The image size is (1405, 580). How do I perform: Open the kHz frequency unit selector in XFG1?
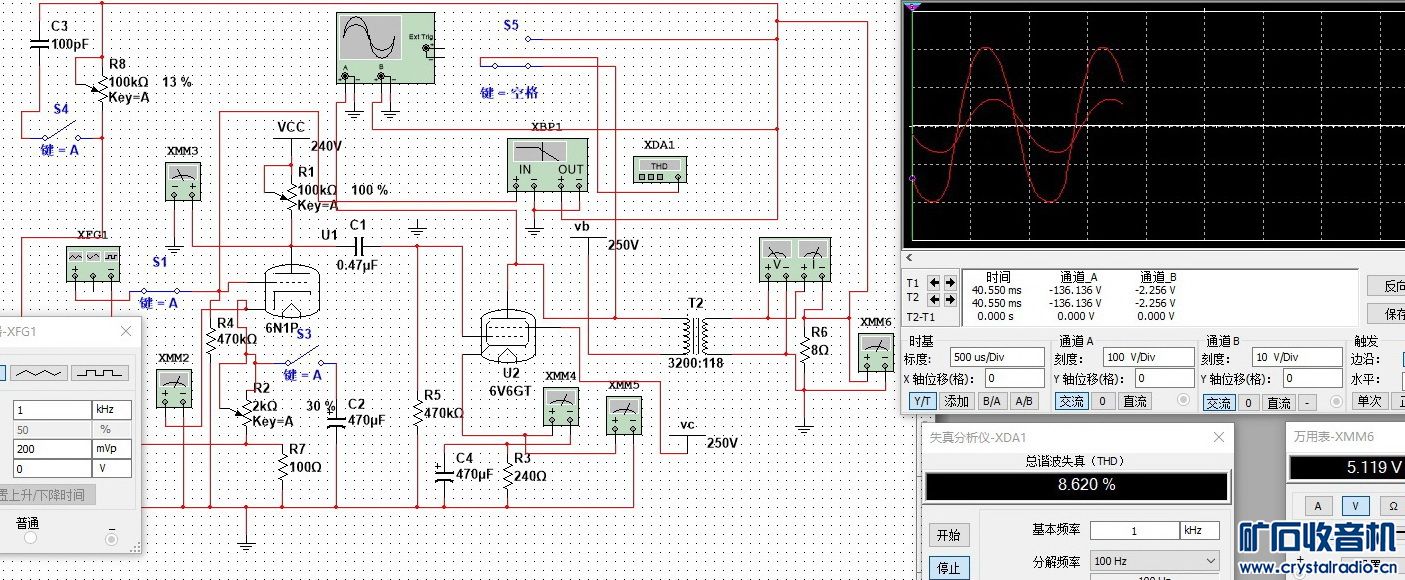[x=112, y=410]
